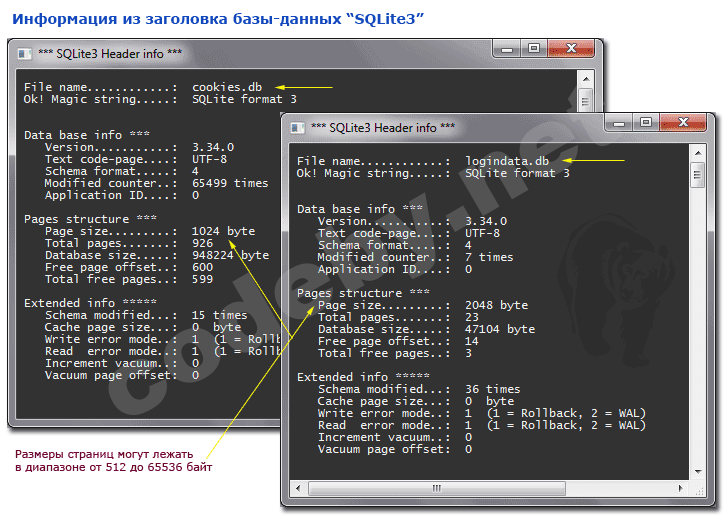724x516 pixels.
Task: Click 'SQLite format 3' in logindata.db window
Action: click(x=517, y=173)
